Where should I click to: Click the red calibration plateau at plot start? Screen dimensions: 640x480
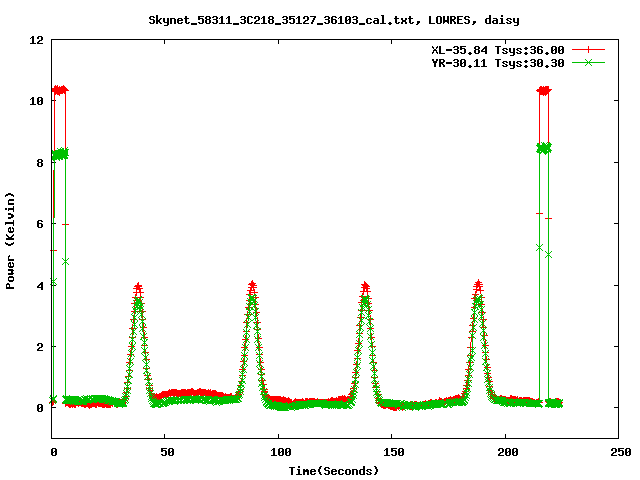click(59, 90)
